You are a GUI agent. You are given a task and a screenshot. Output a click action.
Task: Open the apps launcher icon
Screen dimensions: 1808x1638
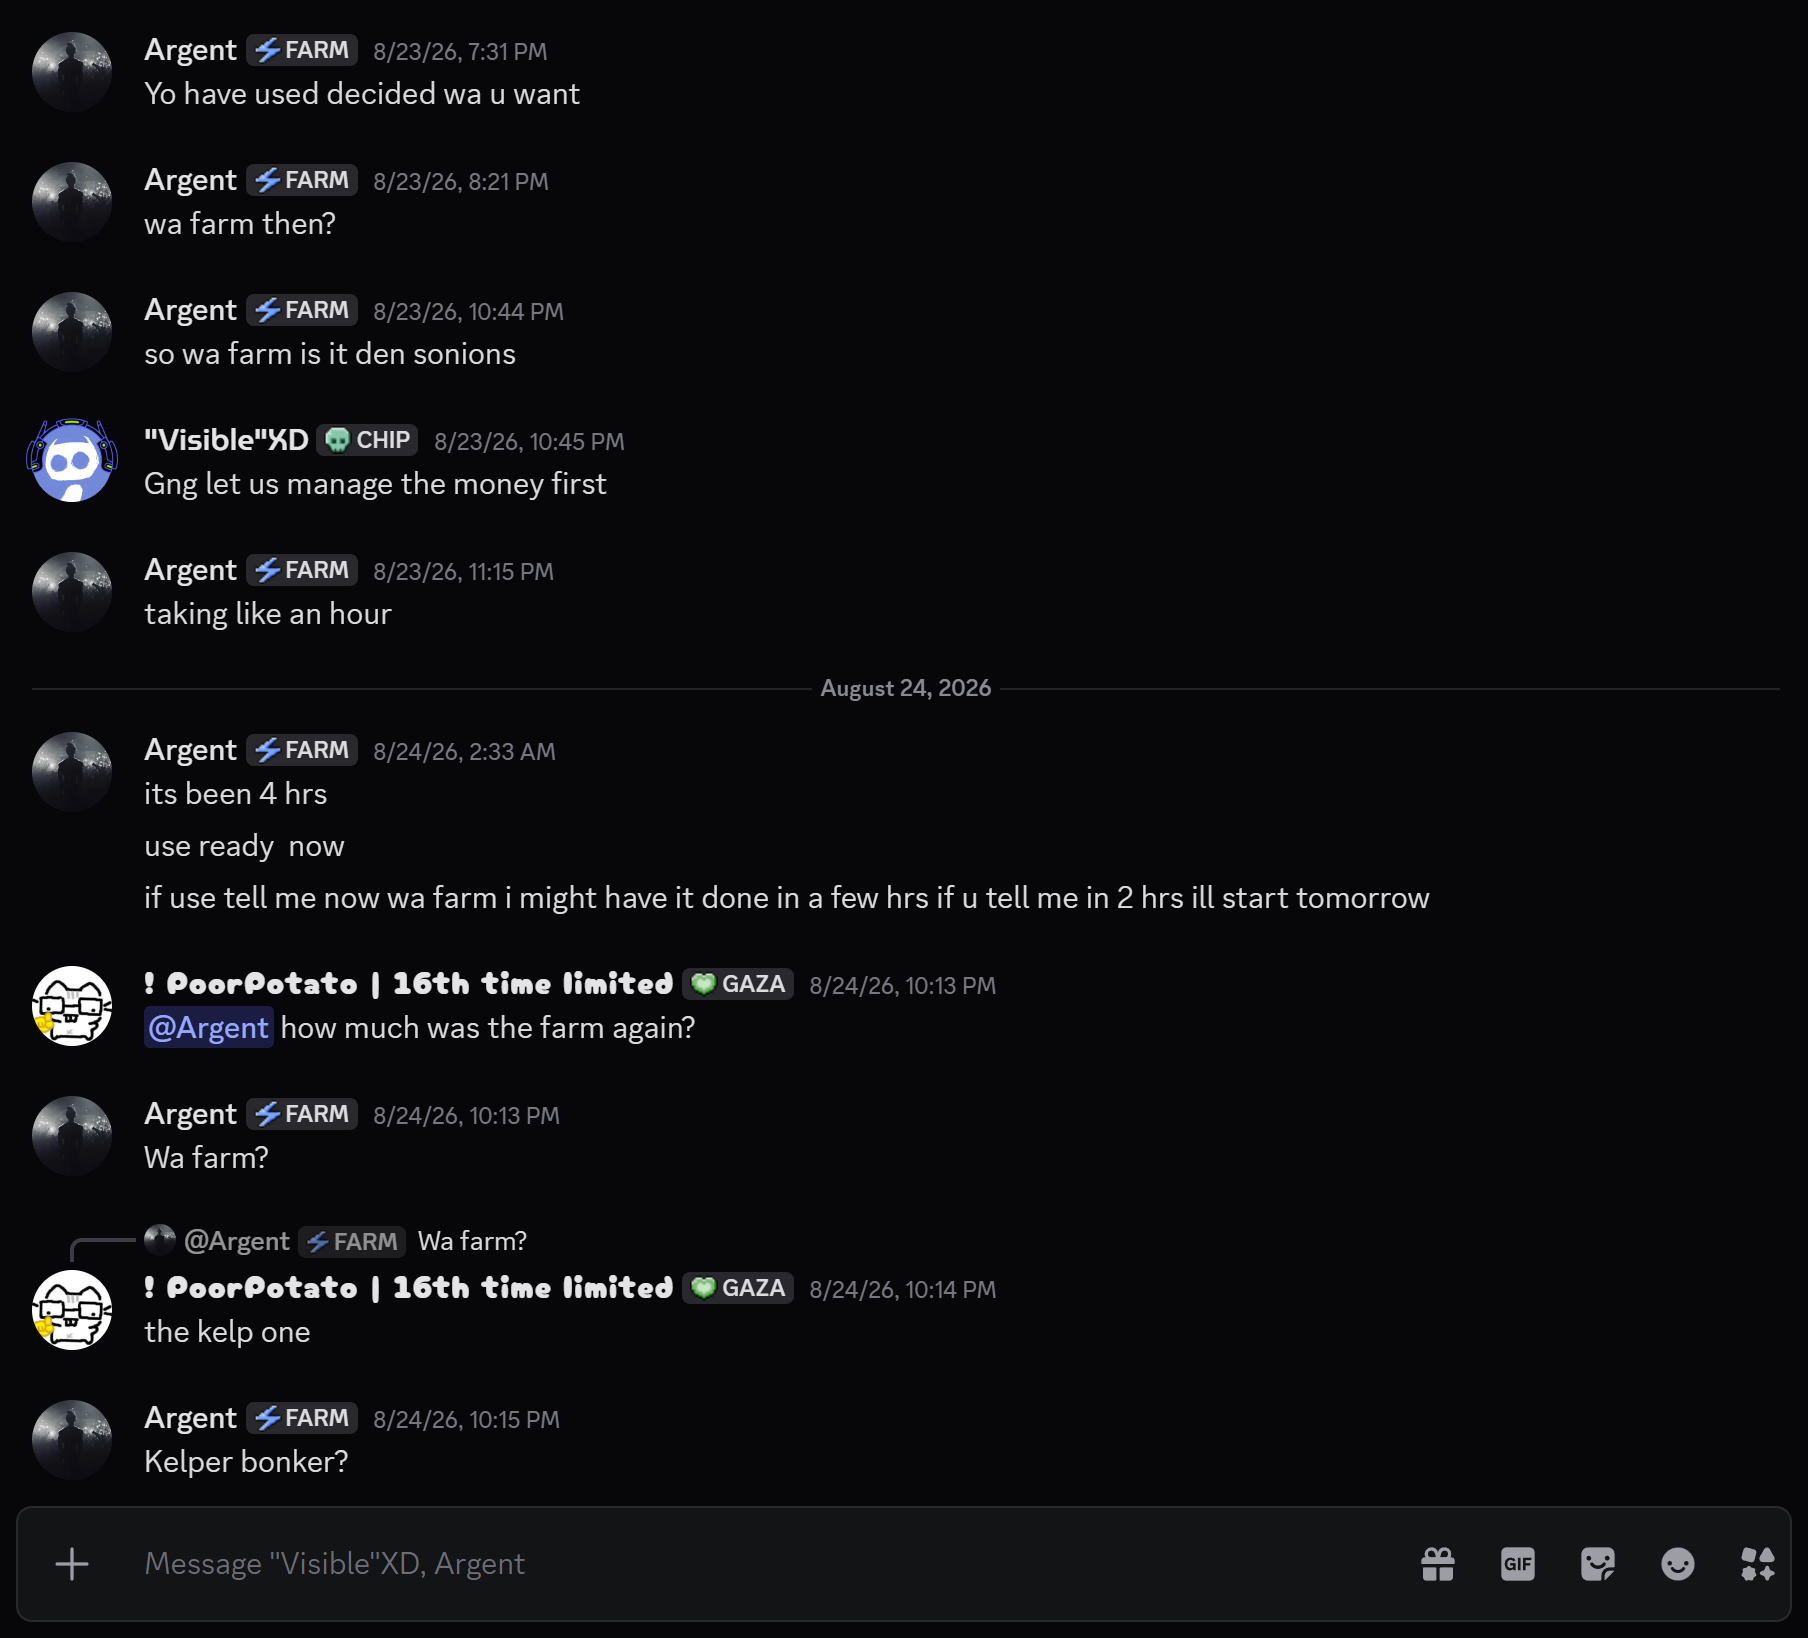(x=1758, y=1564)
